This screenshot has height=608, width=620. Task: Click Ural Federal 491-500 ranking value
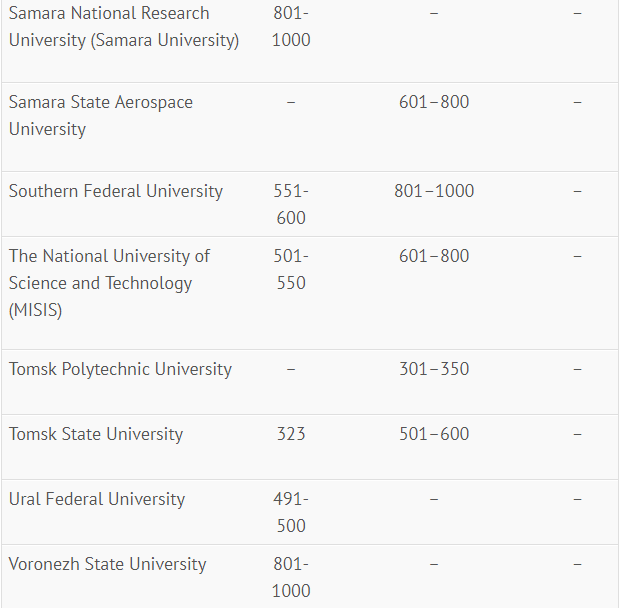click(x=291, y=512)
